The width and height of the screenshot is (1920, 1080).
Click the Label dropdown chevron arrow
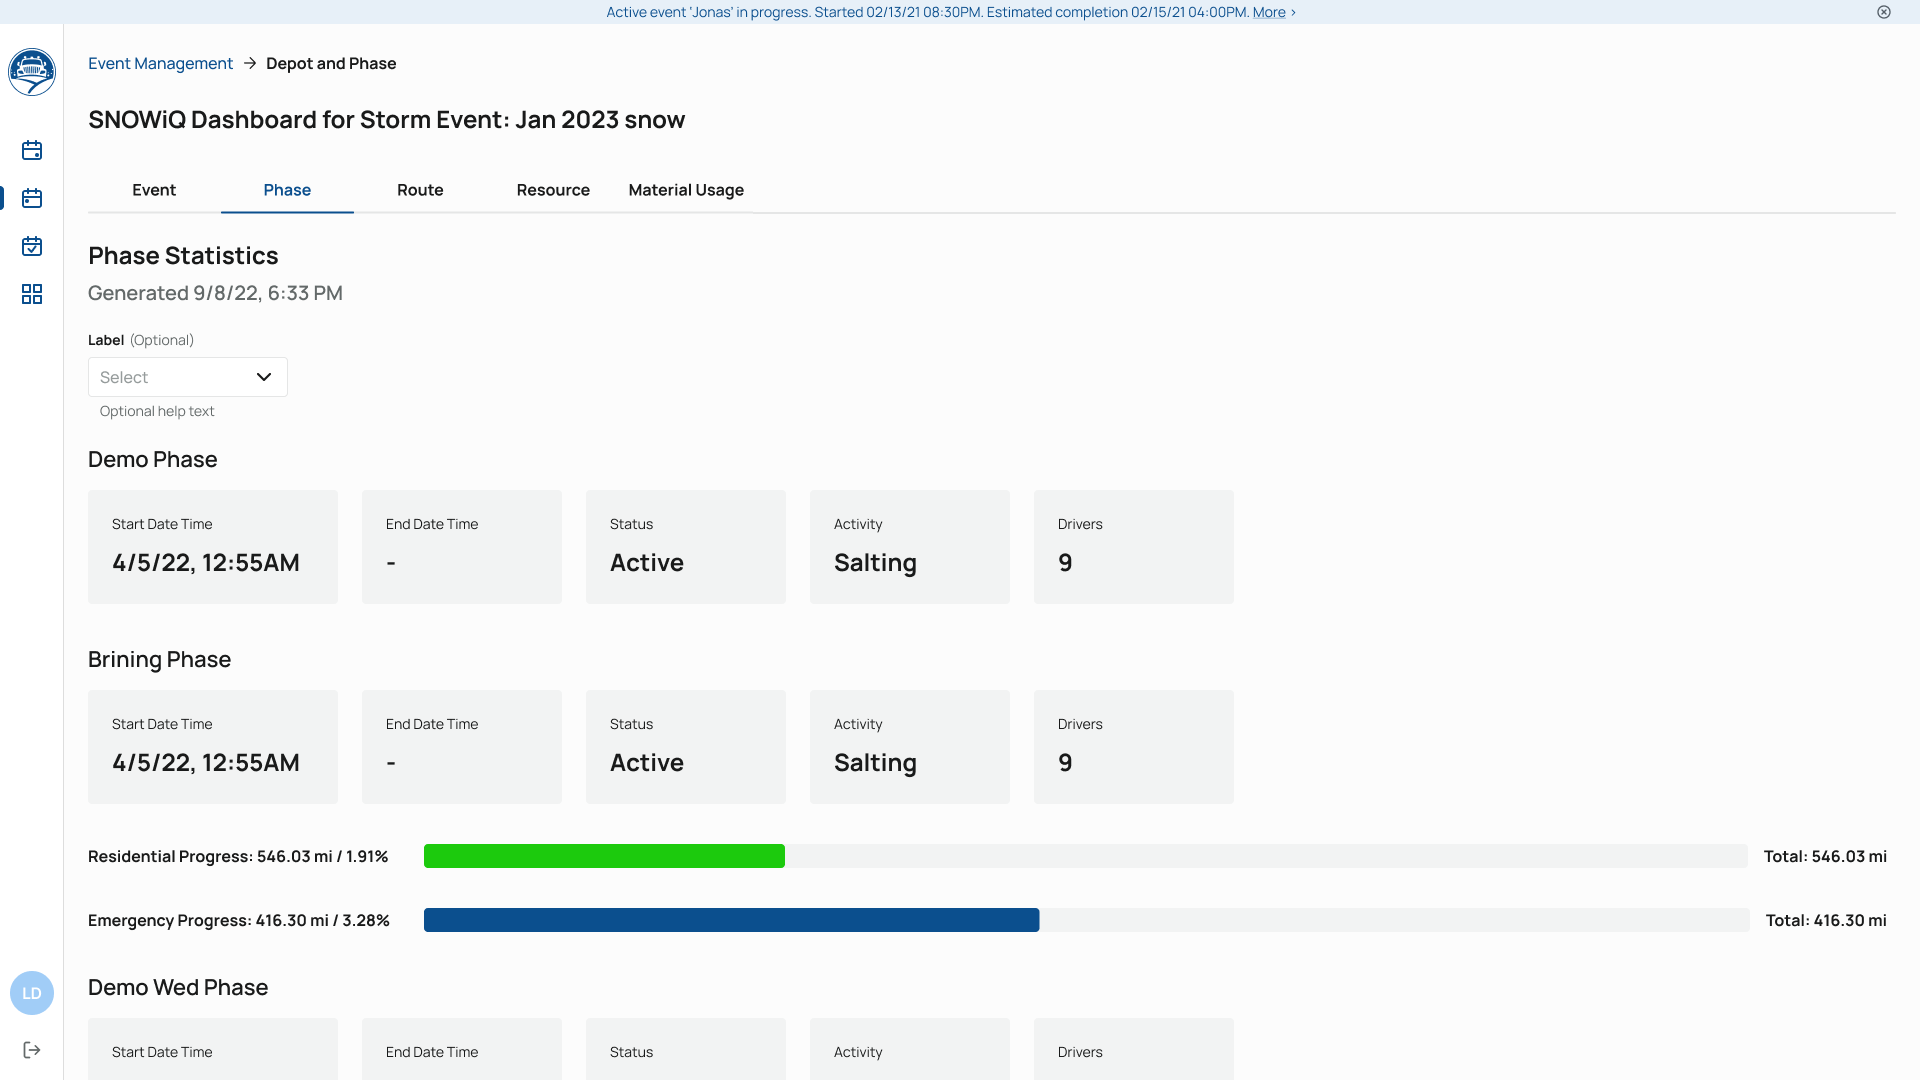264,377
